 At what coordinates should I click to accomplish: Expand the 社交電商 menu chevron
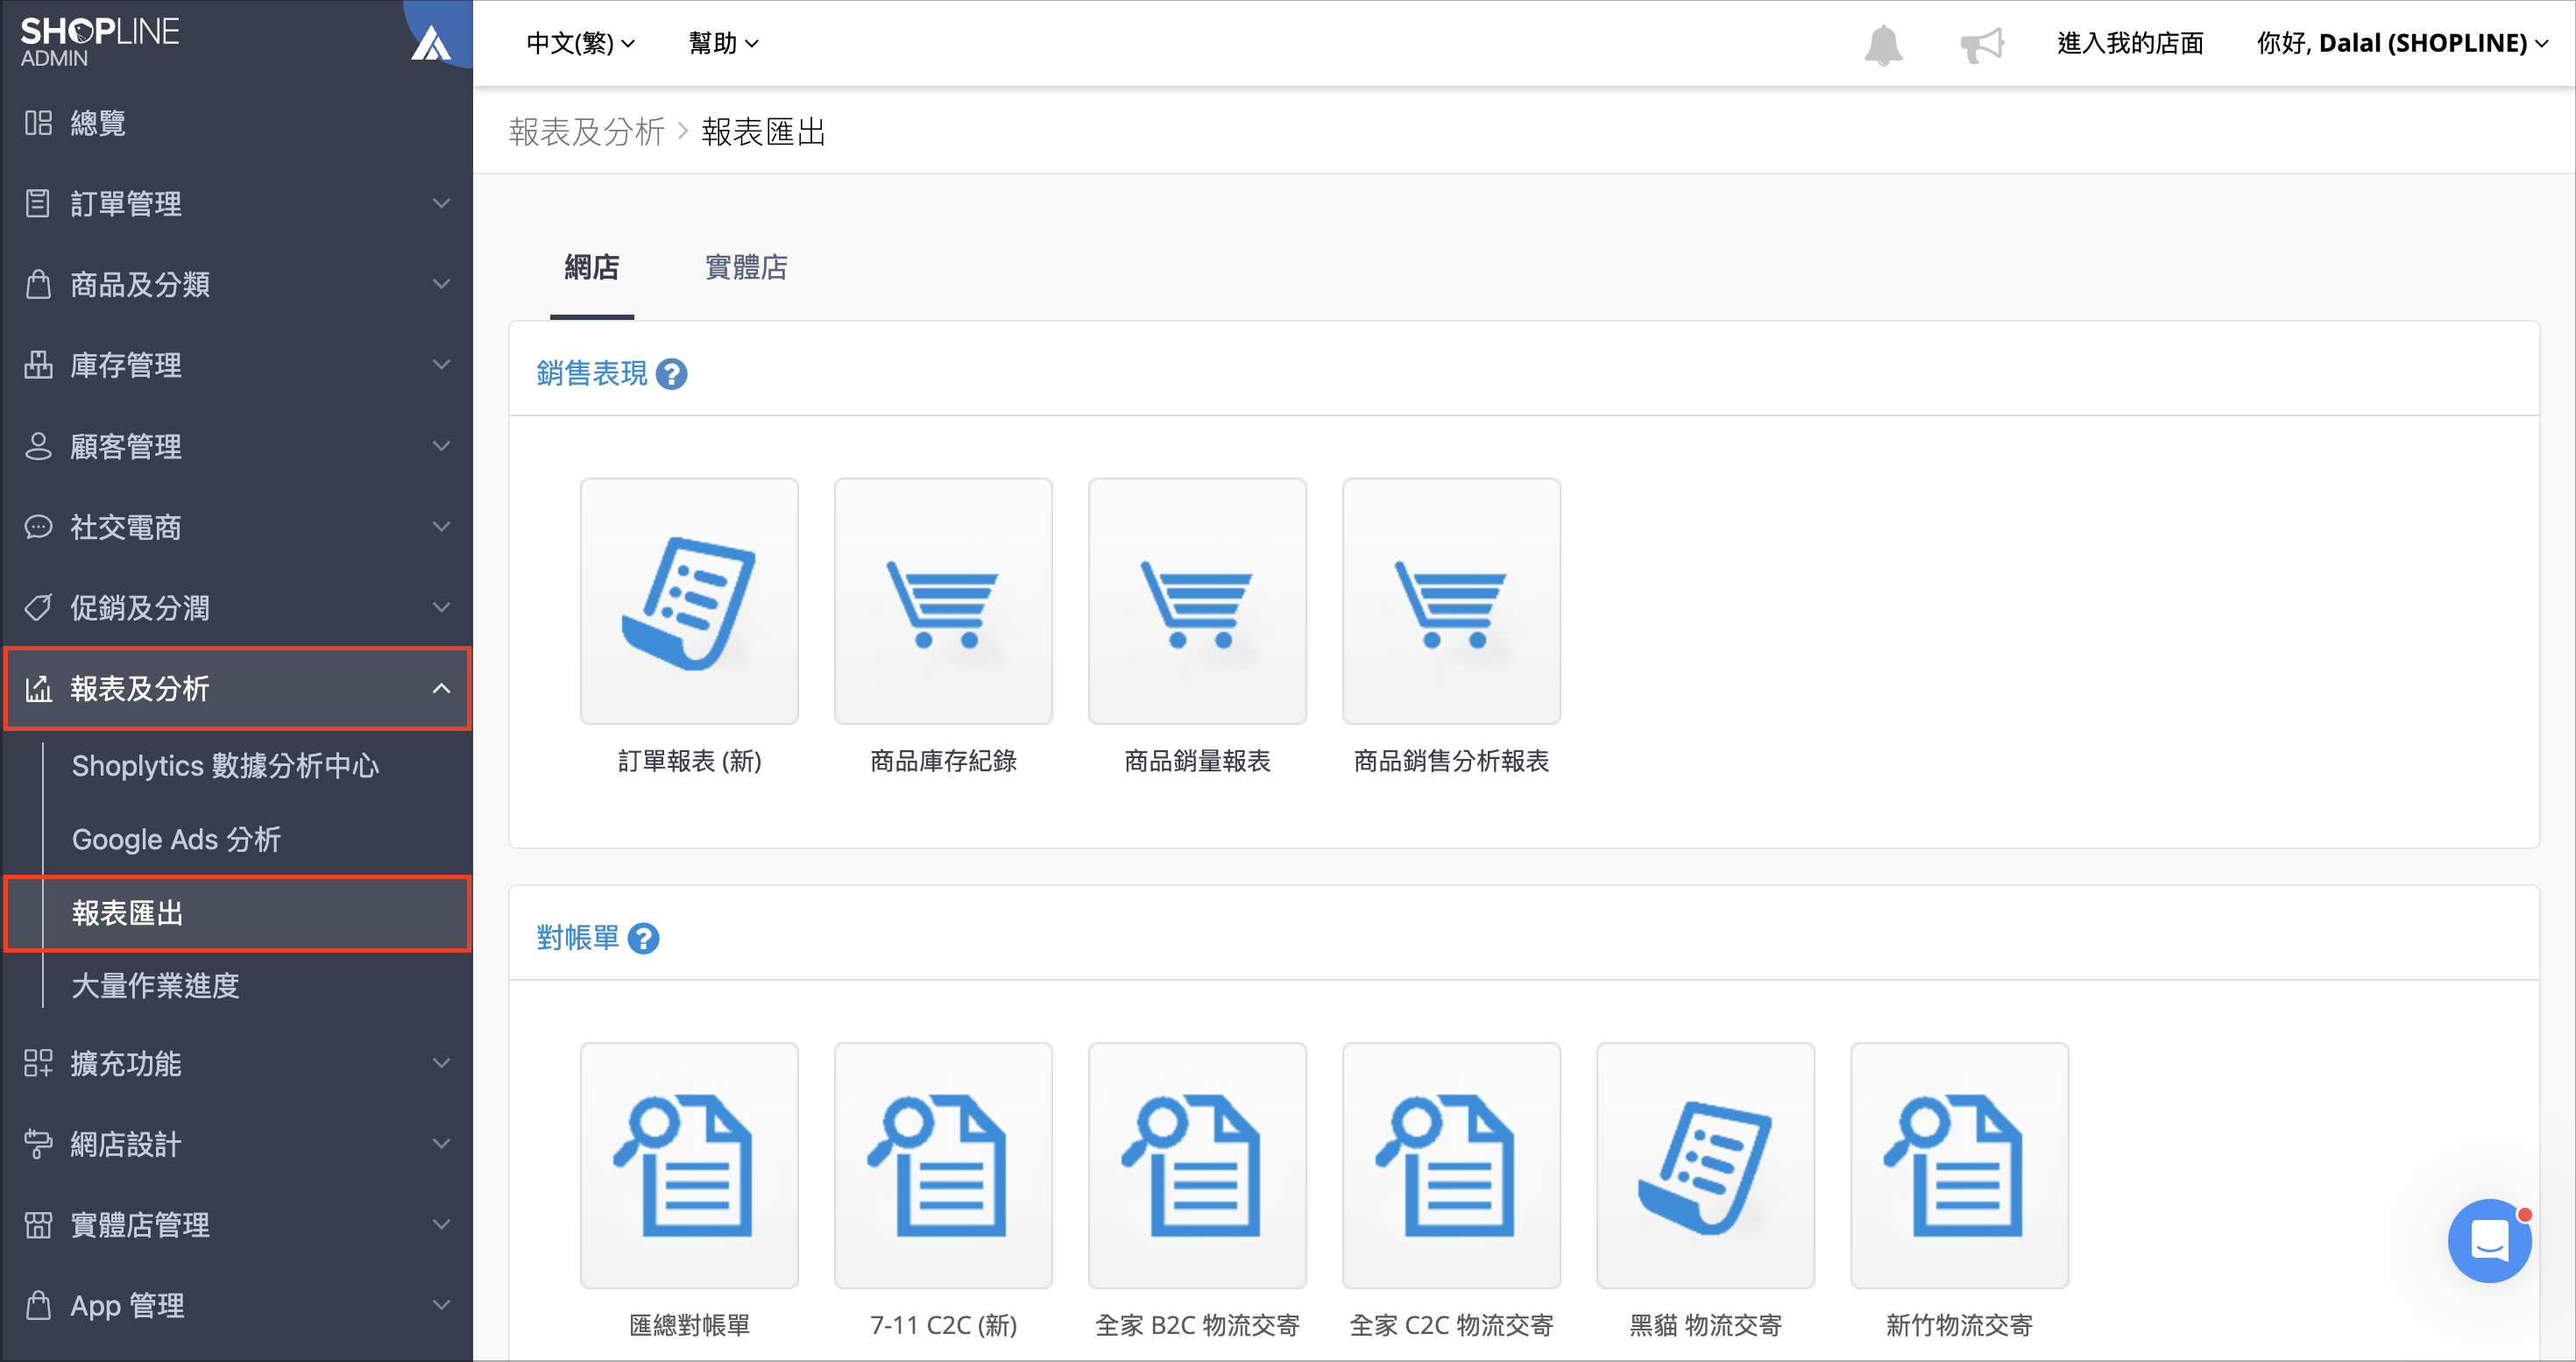click(x=441, y=527)
